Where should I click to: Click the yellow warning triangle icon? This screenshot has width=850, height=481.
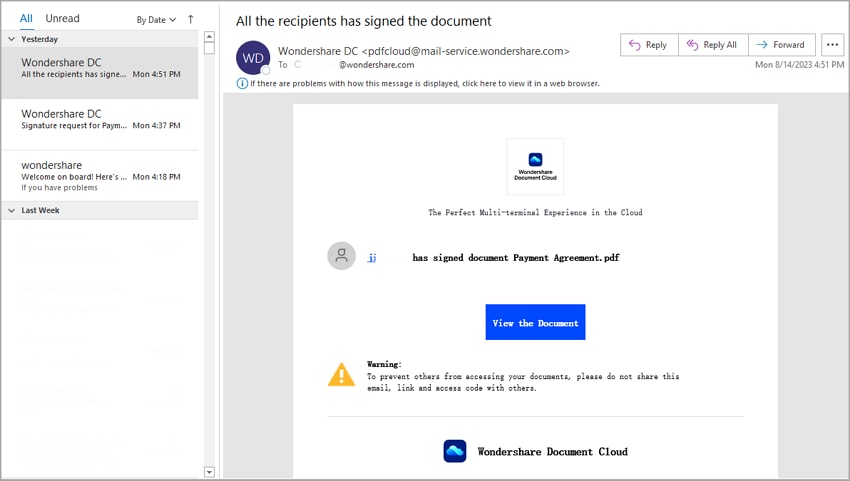click(341, 375)
